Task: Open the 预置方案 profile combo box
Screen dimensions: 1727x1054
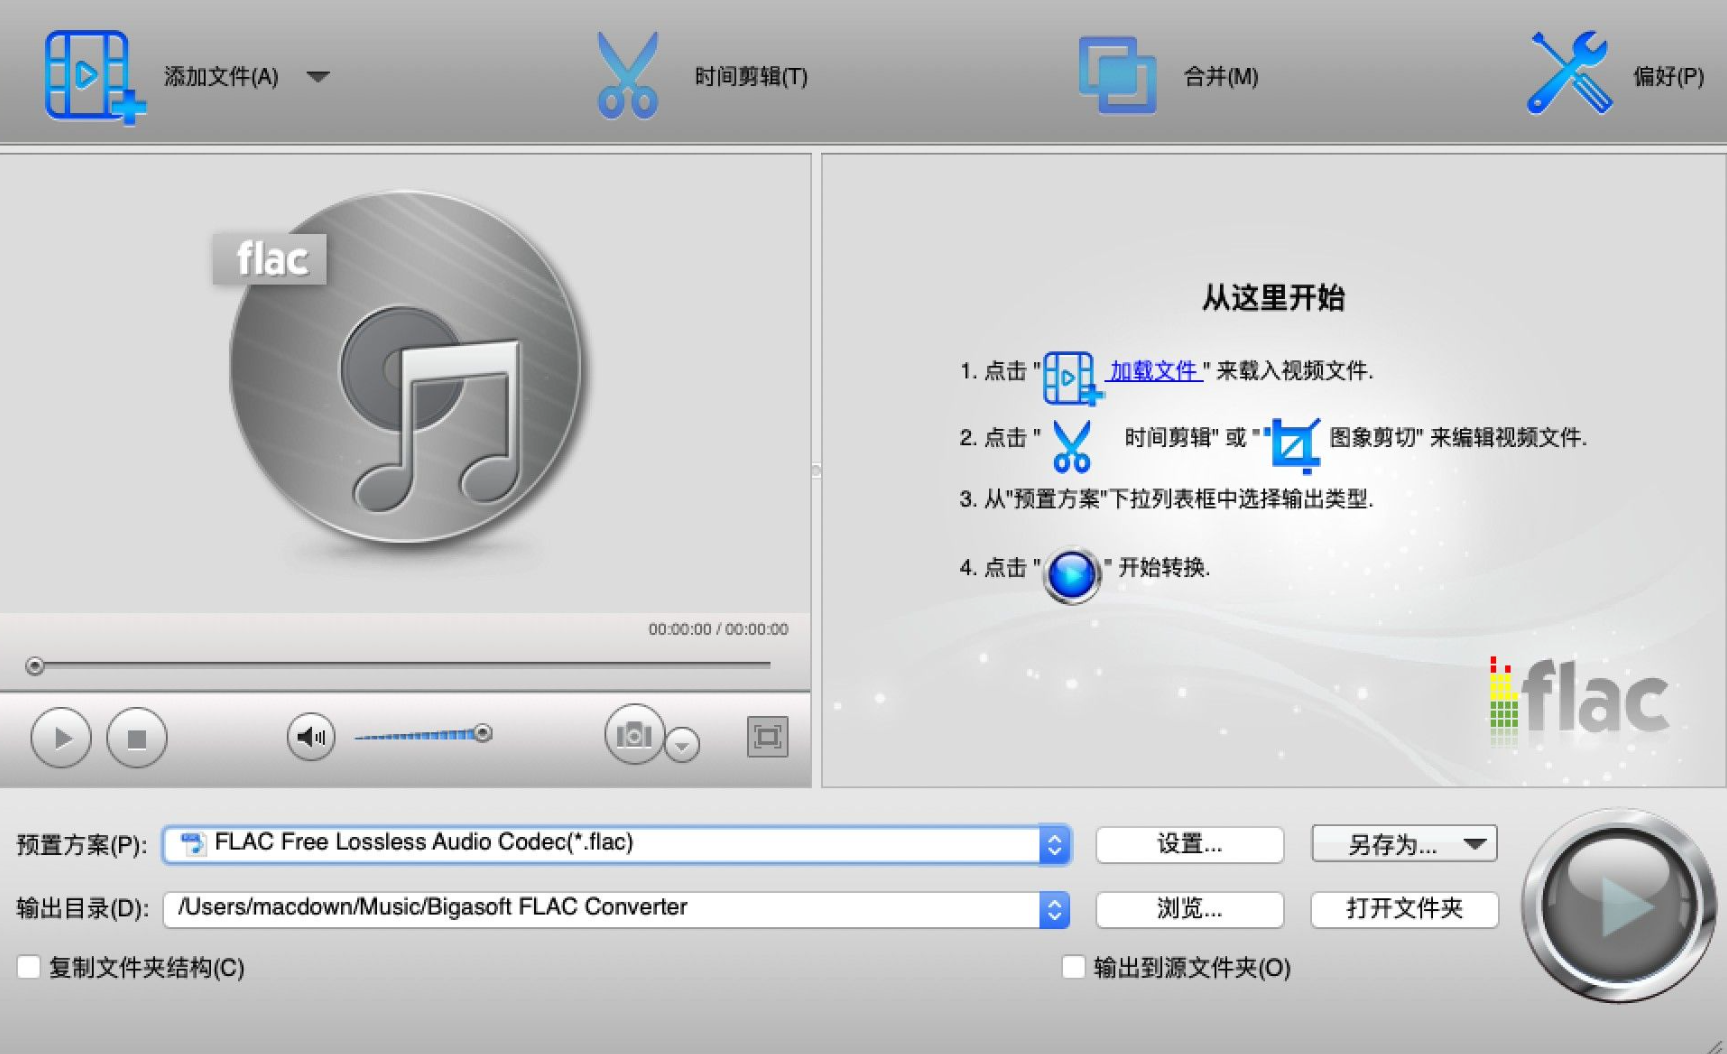Action: [x=616, y=844]
